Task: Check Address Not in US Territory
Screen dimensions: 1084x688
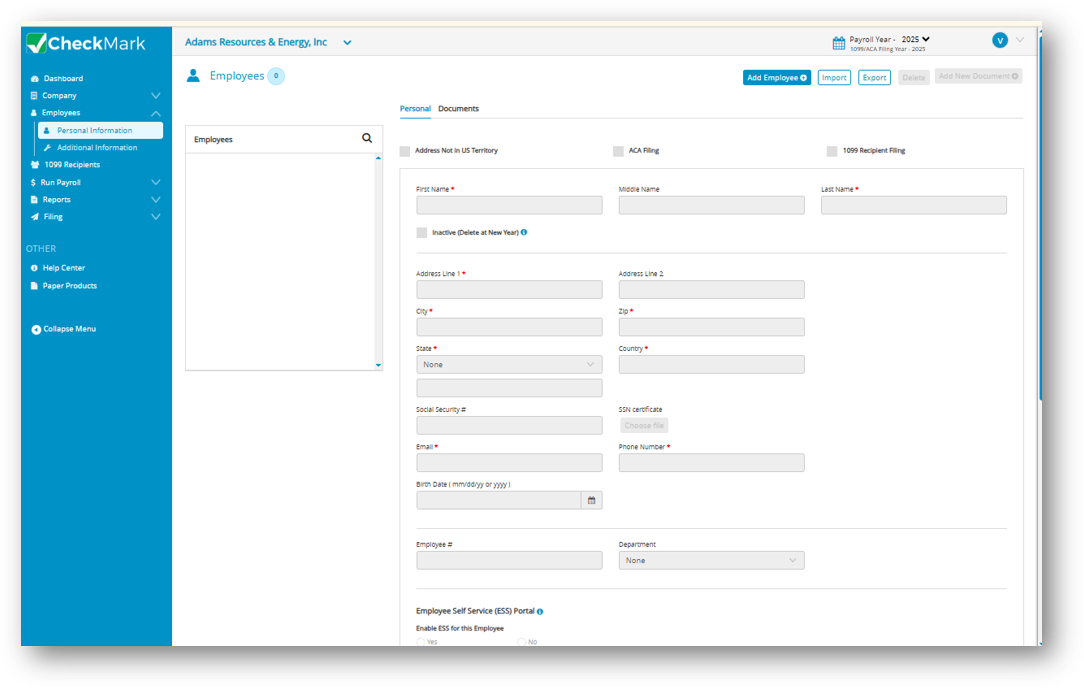Action: (405, 151)
